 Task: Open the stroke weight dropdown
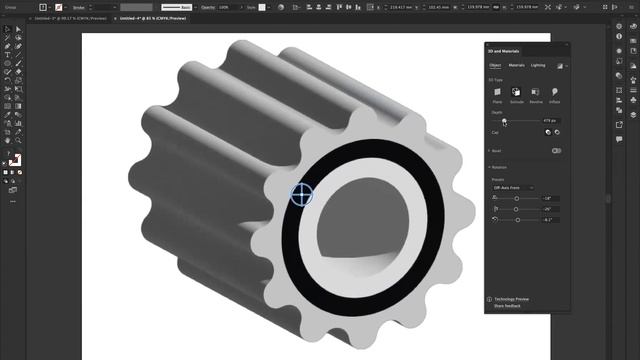pyautogui.click(x=114, y=7)
